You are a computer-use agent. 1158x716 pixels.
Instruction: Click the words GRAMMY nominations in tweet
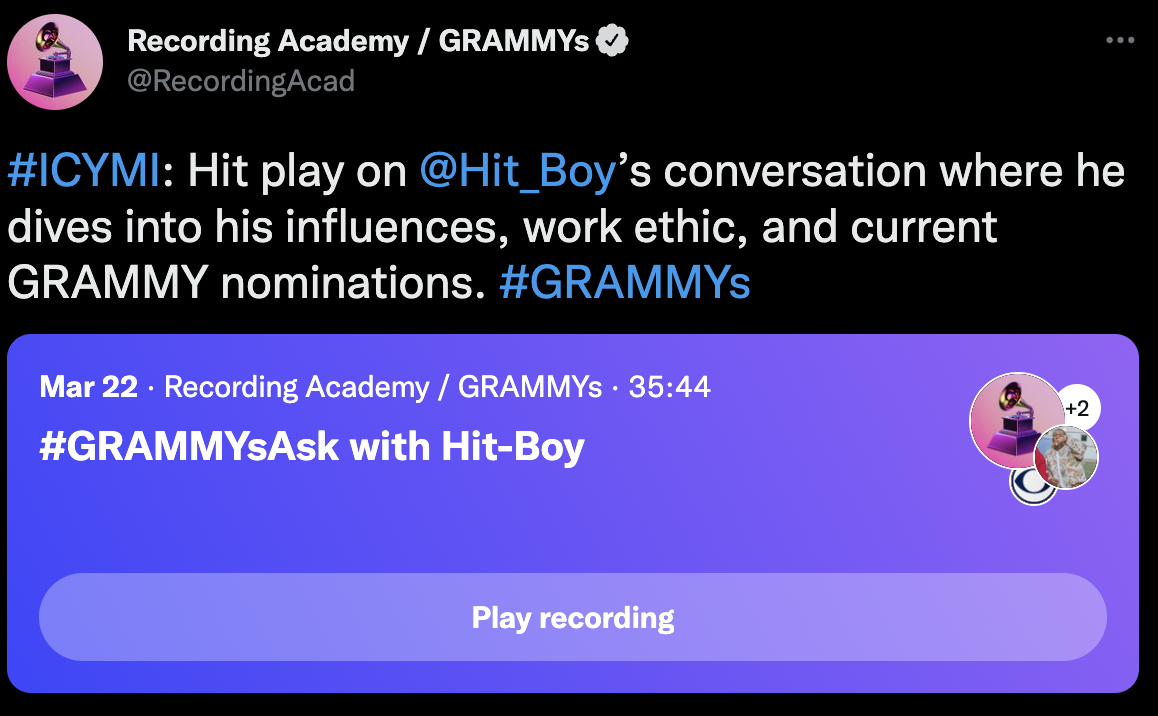coord(247,283)
